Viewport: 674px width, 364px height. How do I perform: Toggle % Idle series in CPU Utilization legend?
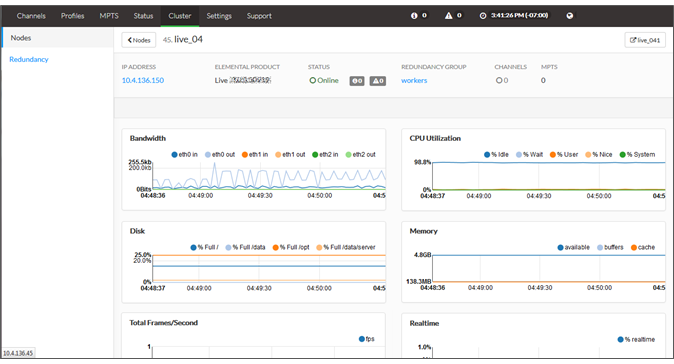click(496, 154)
